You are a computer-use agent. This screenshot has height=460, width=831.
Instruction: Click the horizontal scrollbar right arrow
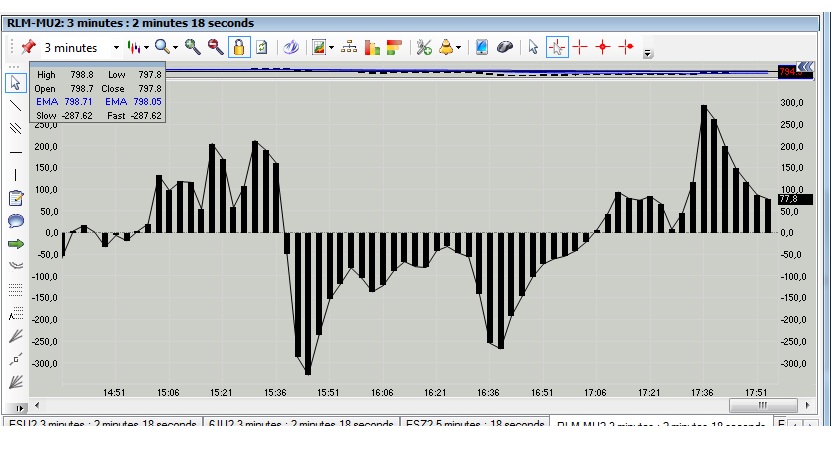click(x=807, y=405)
